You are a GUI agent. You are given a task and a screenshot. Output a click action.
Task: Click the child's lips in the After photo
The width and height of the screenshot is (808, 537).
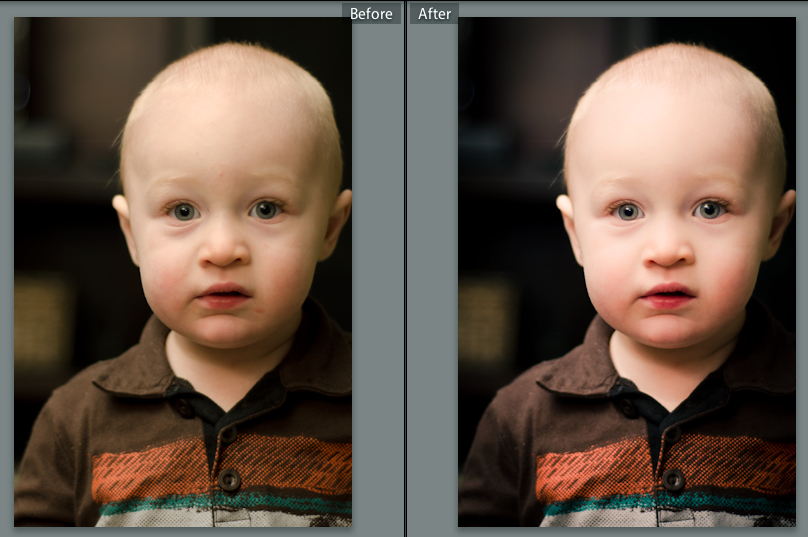point(667,297)
